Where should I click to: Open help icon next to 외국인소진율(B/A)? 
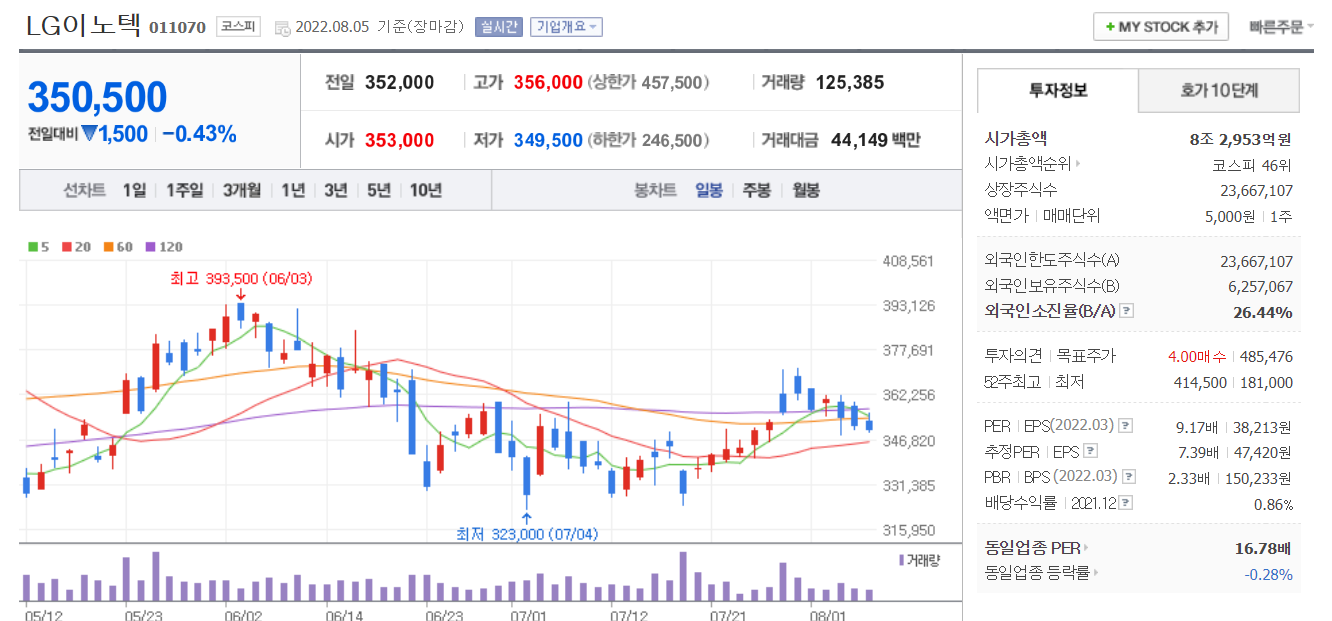tap(1127, 312)
